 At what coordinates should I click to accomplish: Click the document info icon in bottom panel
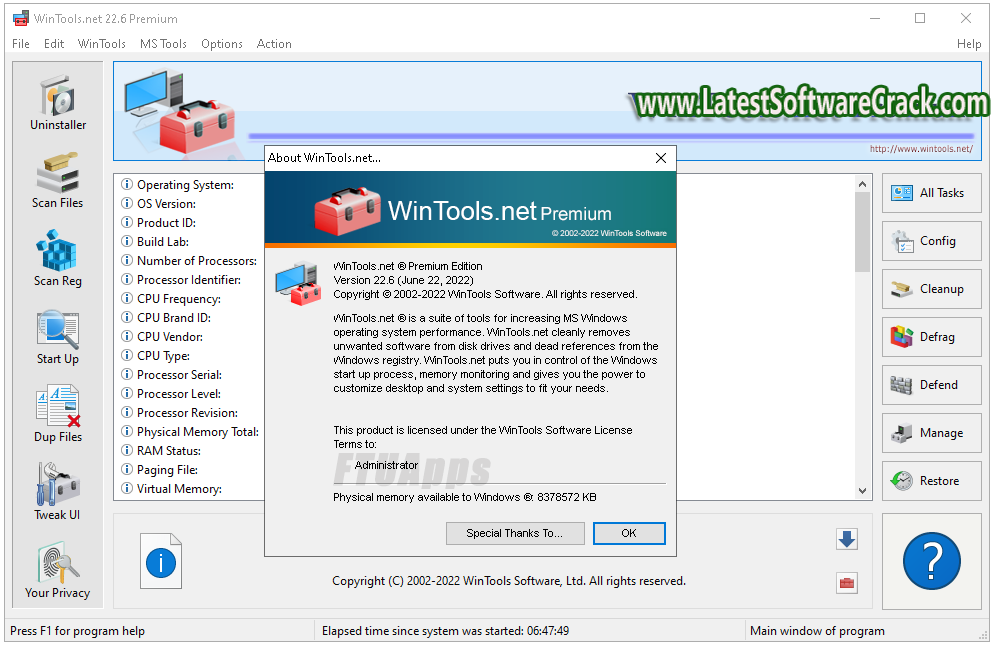pos(161,562)
